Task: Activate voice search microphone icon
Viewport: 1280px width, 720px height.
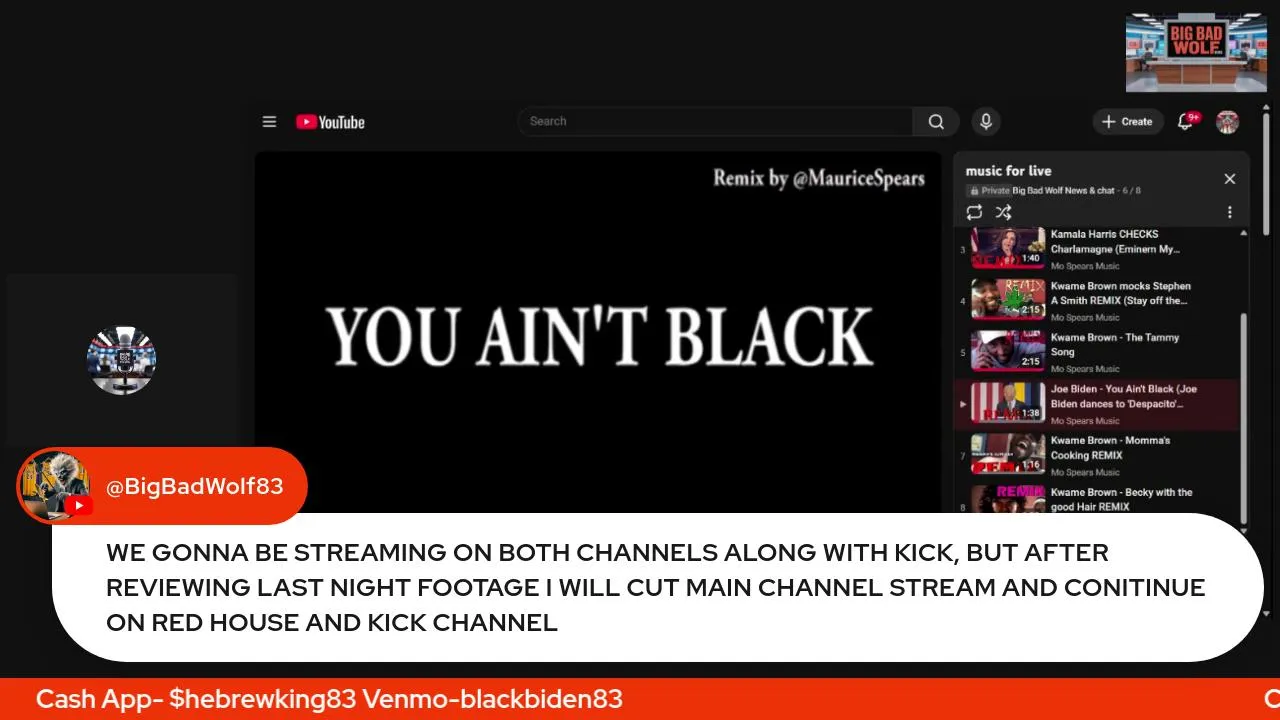Action: [x=986, y=121]
